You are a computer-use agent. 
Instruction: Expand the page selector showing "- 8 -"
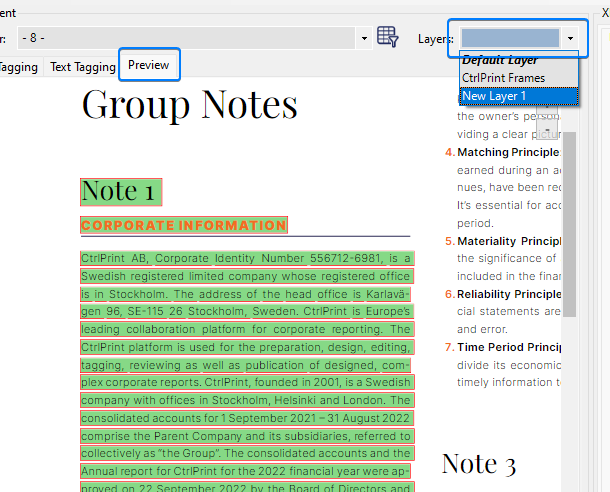tap(363, 38)
